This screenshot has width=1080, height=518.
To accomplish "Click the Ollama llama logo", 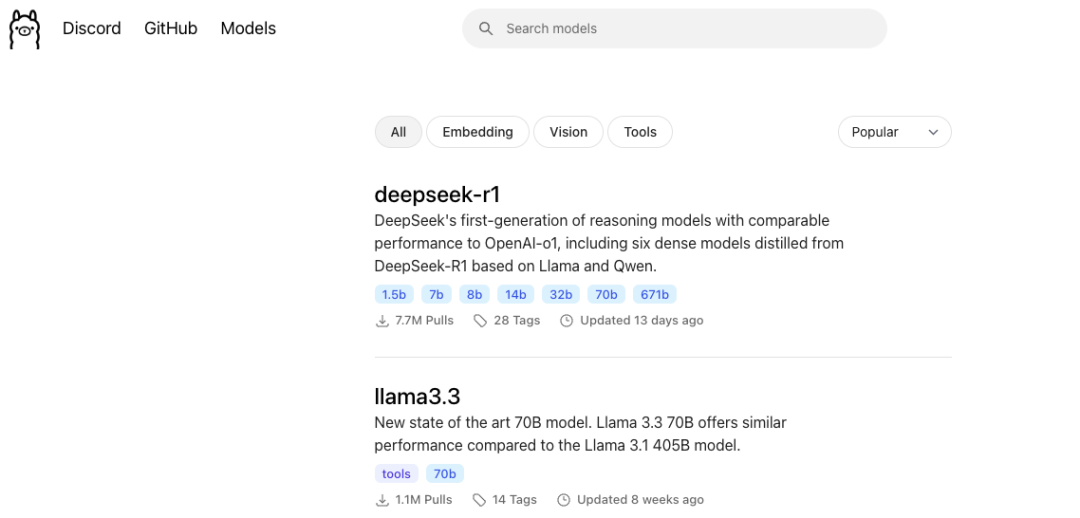I will 25,29.
